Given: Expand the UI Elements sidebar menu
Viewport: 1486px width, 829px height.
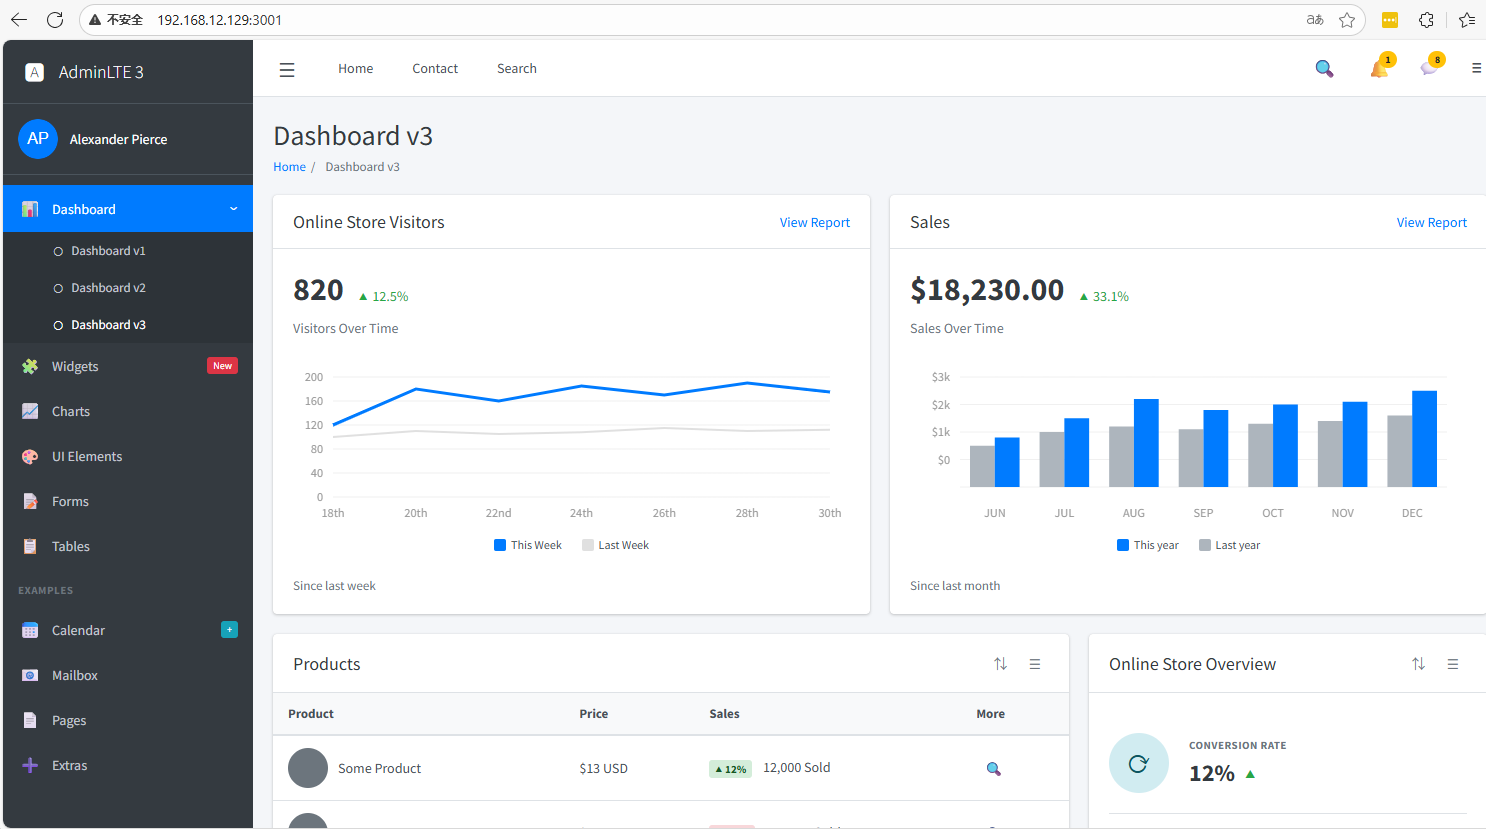Looking at the screenshot, I should click(87, 456).
